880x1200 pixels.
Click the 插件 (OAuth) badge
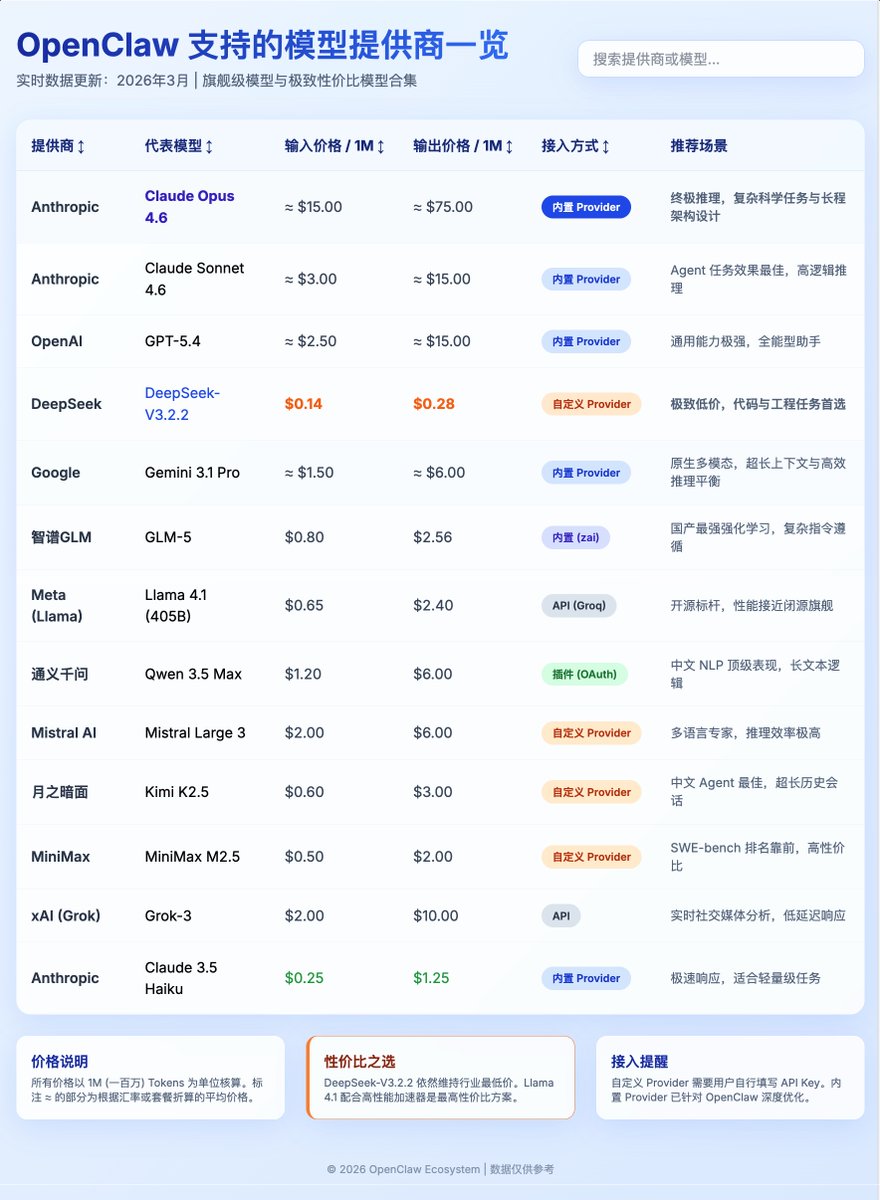click(584, 674)
